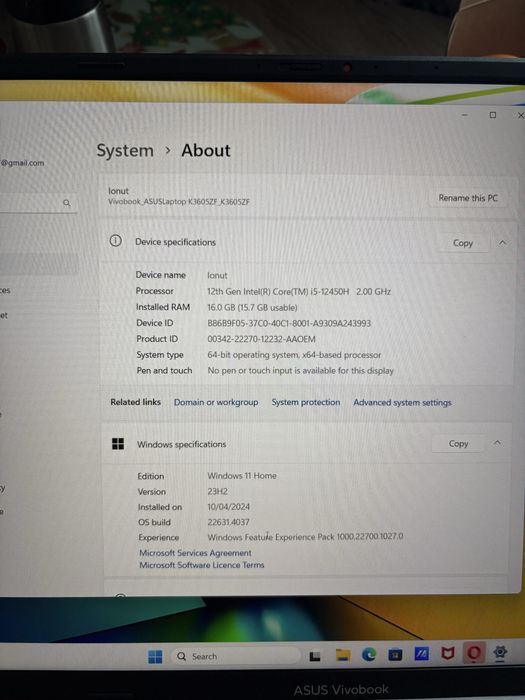Viewport: 525px width, 700px height.
Task: Click the settings search magnifier icon
Action: click(x=67, y=203)
